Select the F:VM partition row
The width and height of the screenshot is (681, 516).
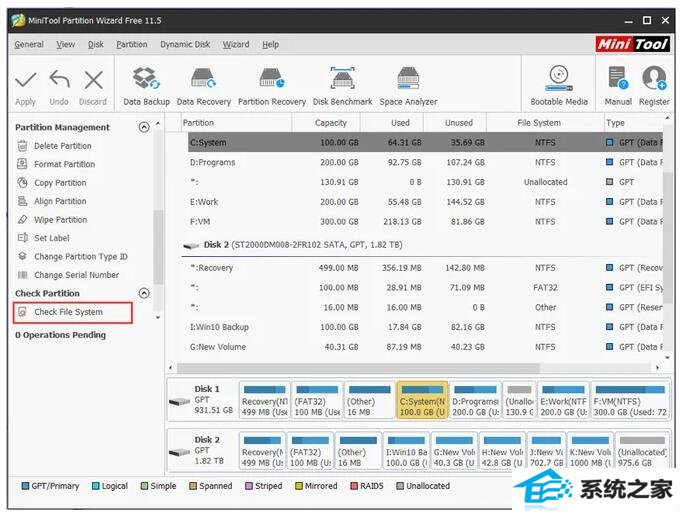(426, 222)
